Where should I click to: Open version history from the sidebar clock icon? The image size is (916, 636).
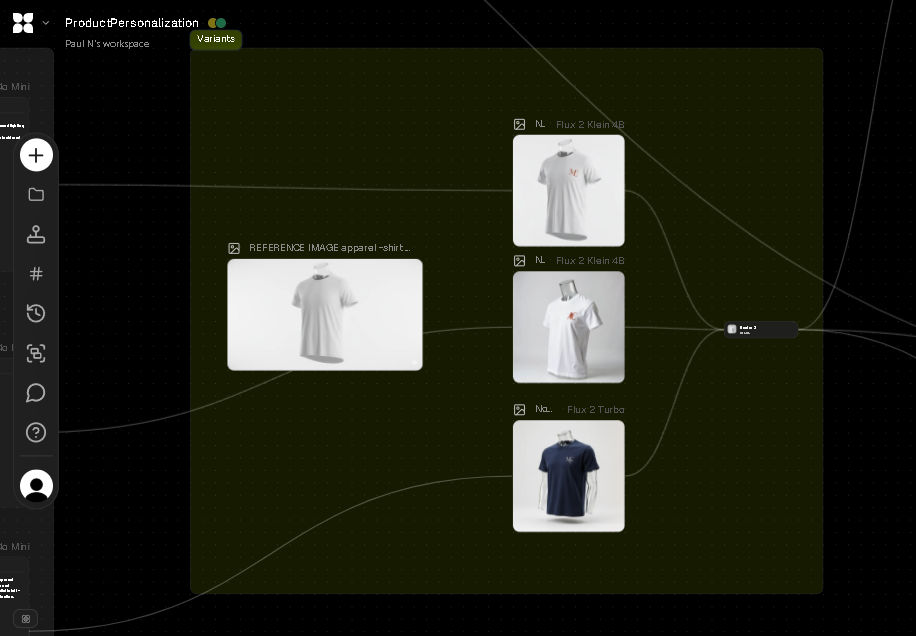pyautogui.click(x=36, y=313)
